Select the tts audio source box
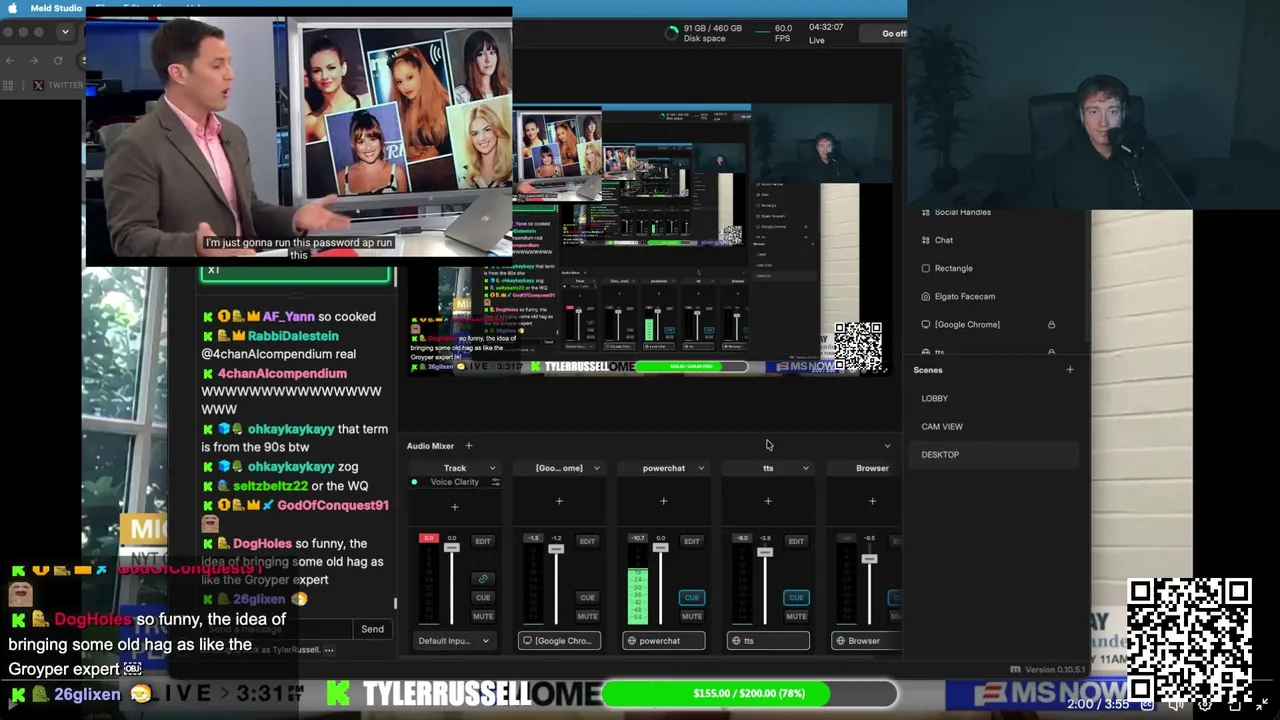This screenshot has height=720, width=1280. (x=768, y=641)
